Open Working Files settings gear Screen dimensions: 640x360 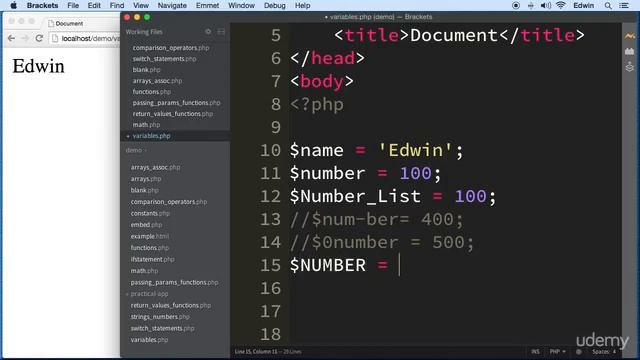click(x=208, y=32)
